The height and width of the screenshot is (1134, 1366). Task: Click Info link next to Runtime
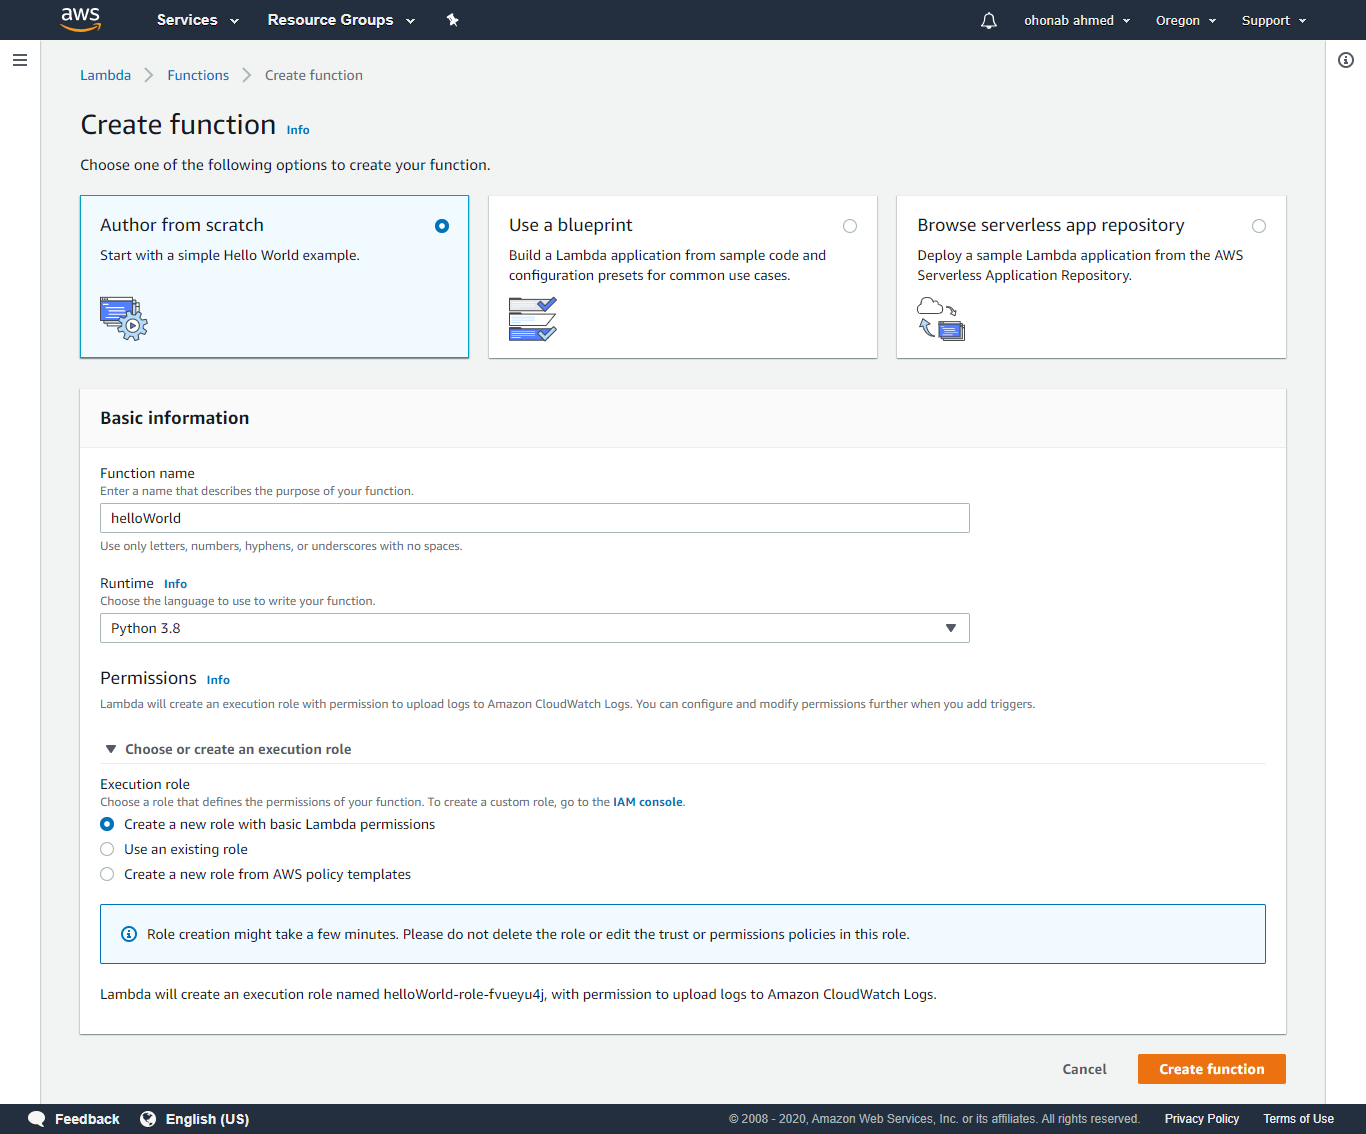175,584
